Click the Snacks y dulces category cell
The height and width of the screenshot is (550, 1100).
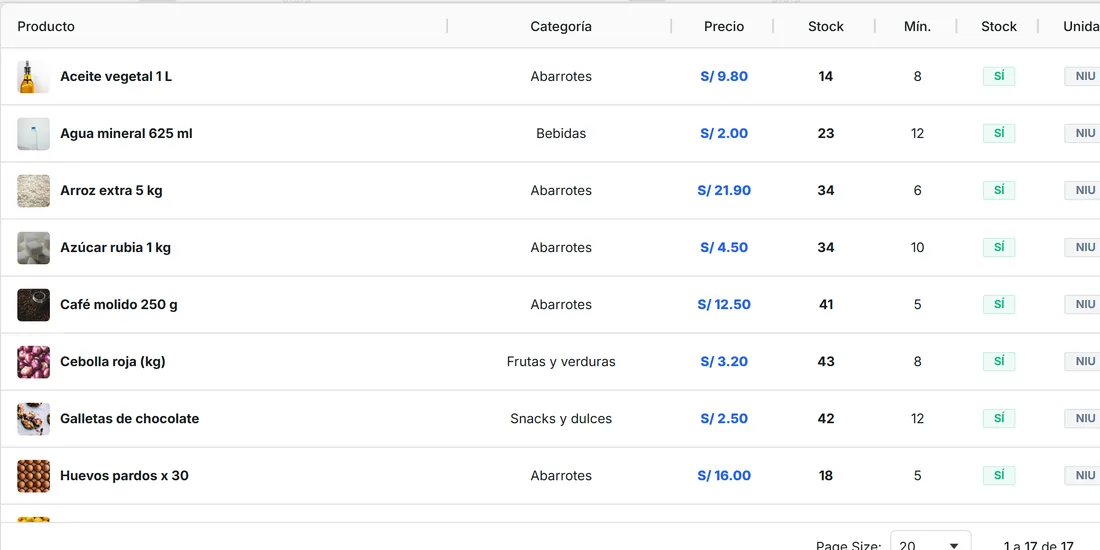[561, 419]
